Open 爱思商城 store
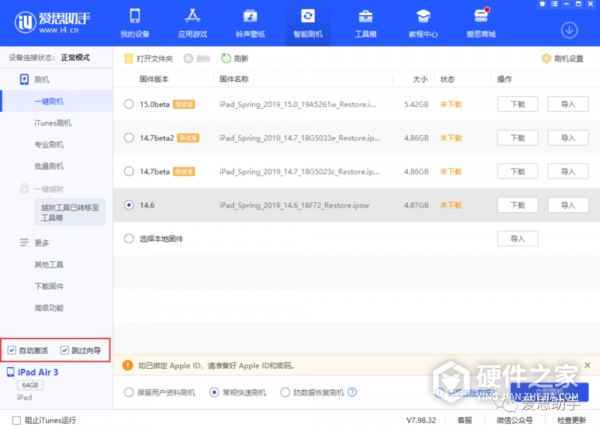Viewport: 600px width, 430px height. 481,23
